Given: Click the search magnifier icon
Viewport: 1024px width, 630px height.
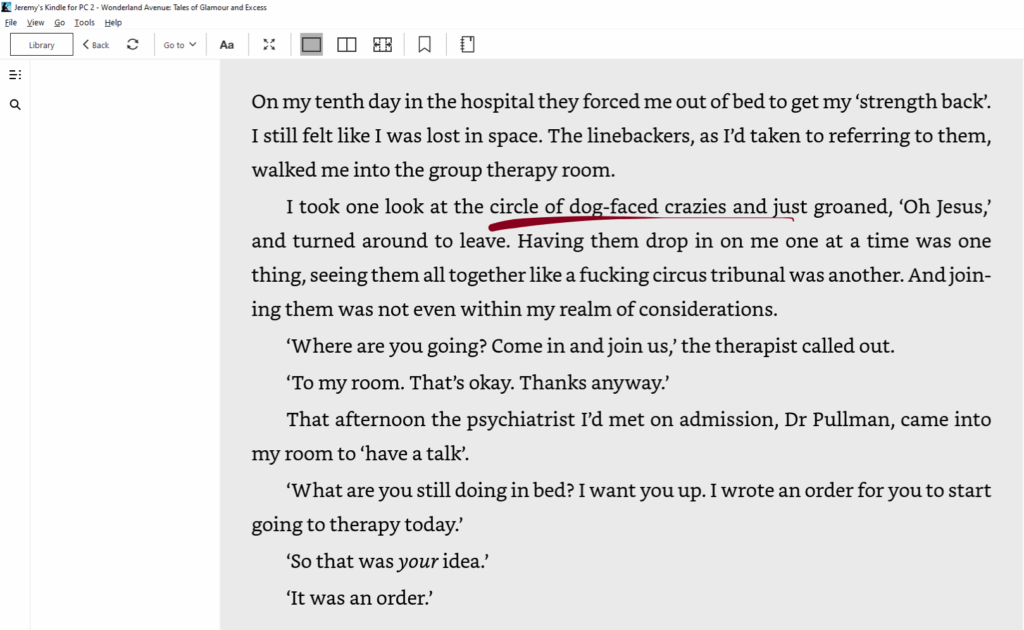Looking at the screenshot, I should point(15,104).
